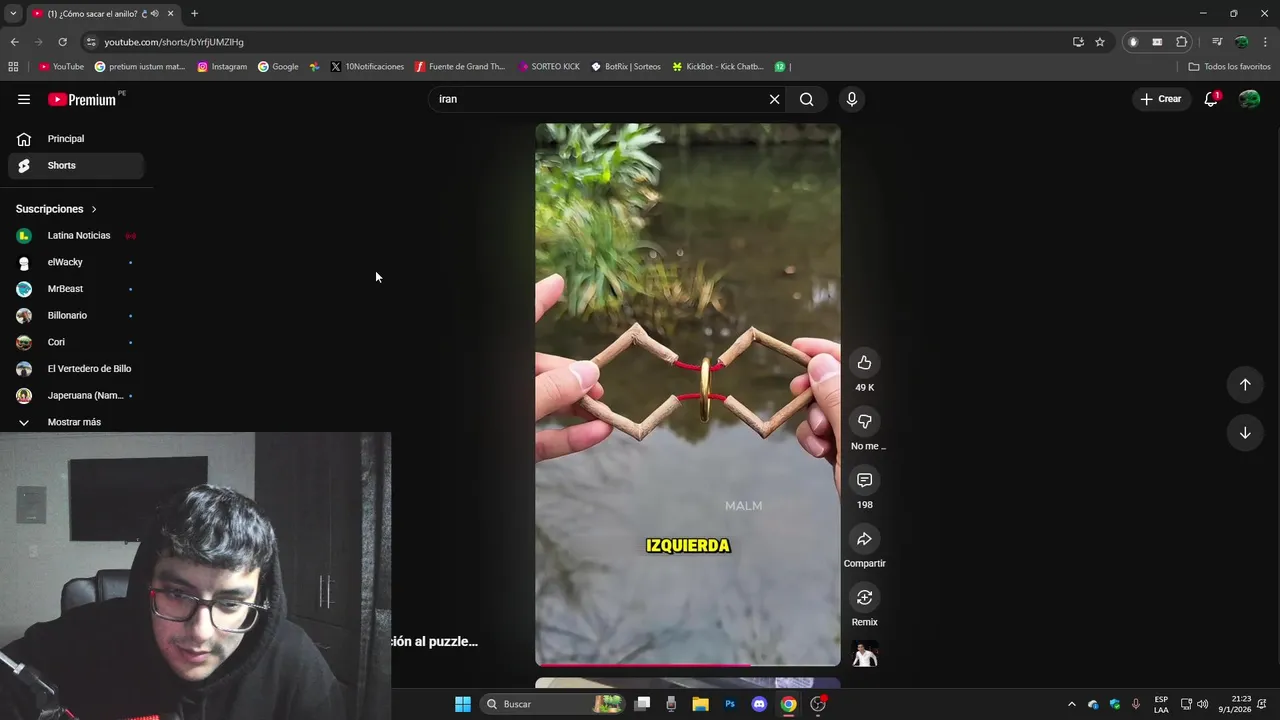This screenshot has width=1280, height=720.
Task: Dislike the short with thumbs down
Action: (864, 422)
